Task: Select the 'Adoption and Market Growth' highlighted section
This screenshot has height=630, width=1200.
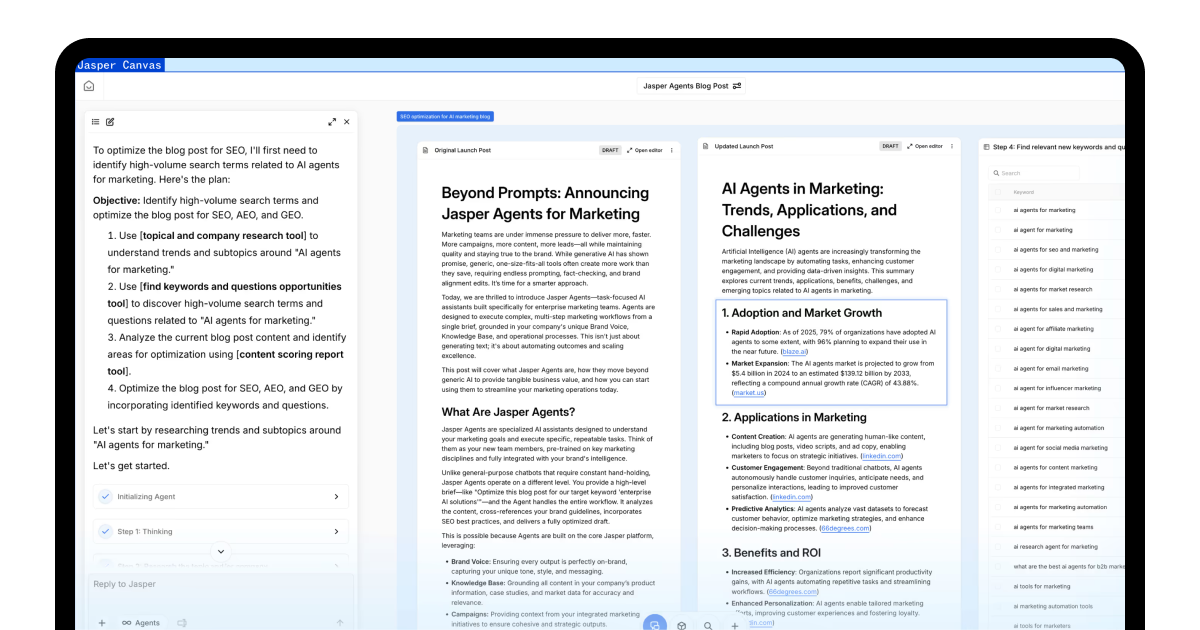Action: pos(831,352)
